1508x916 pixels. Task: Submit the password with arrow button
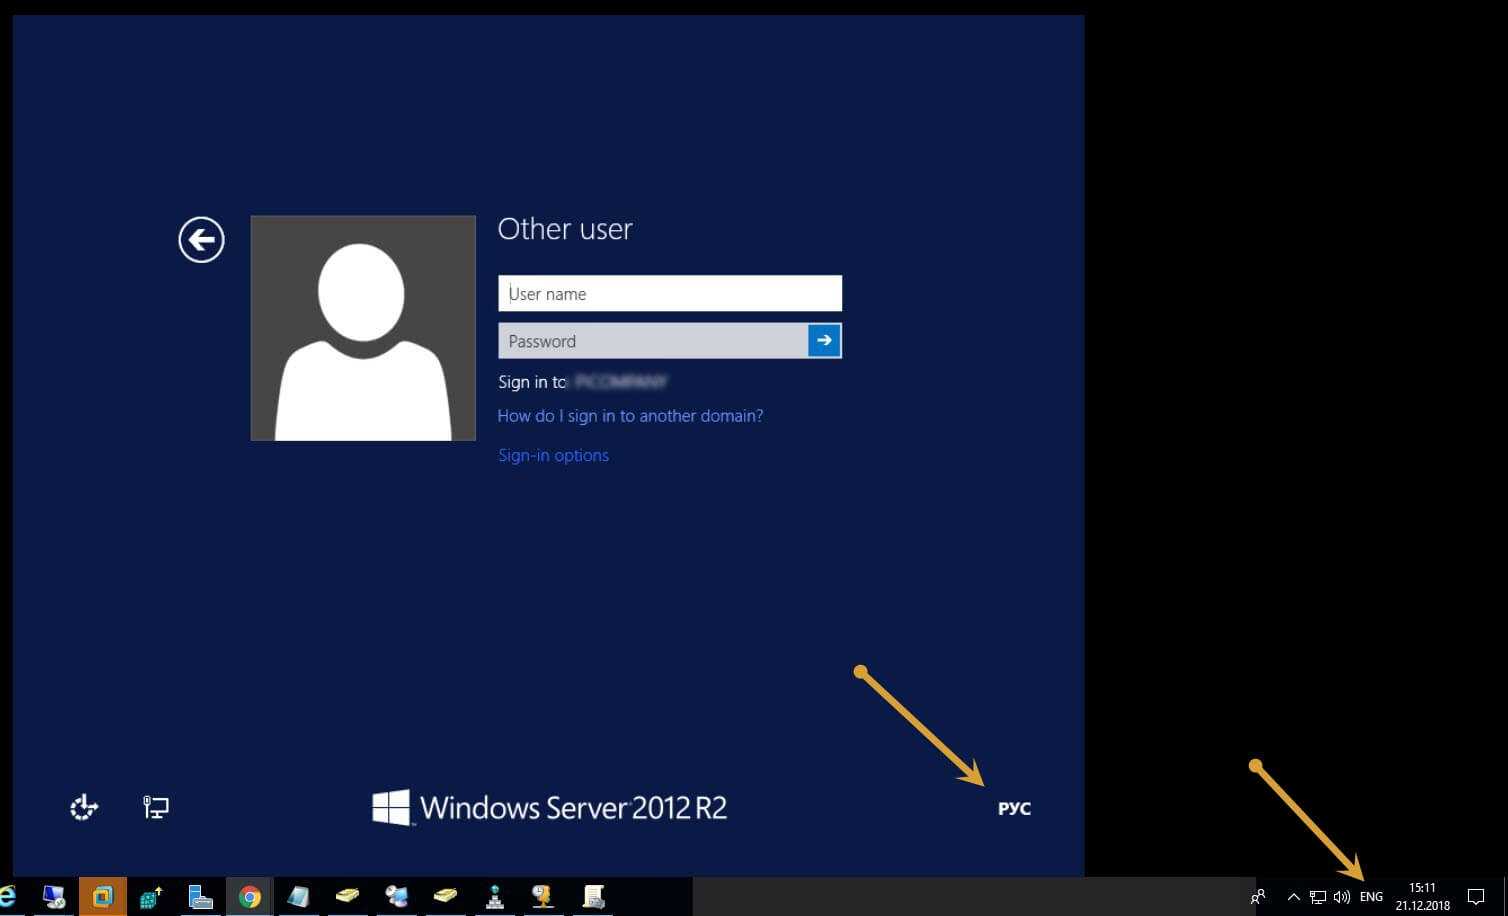824,341
